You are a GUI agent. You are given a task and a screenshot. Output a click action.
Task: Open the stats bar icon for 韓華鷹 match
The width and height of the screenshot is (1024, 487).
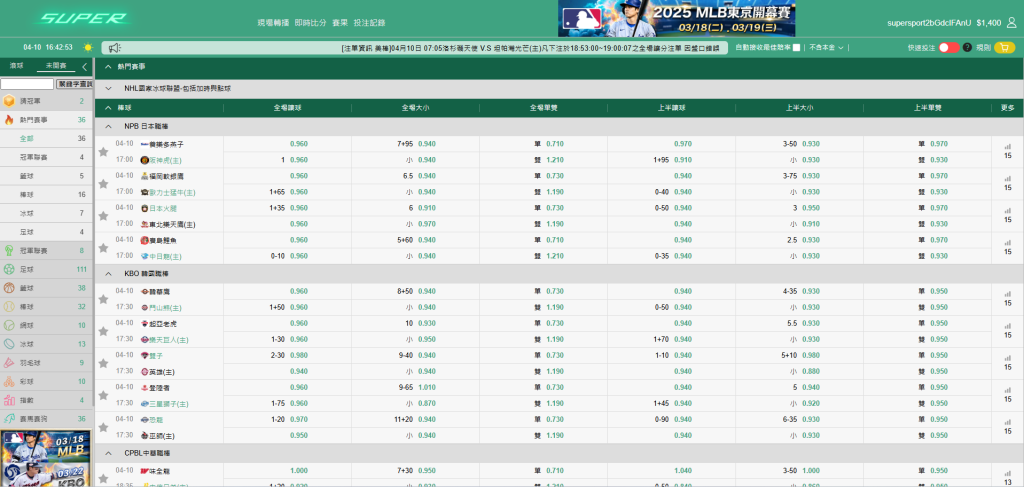pos(1007,294)
